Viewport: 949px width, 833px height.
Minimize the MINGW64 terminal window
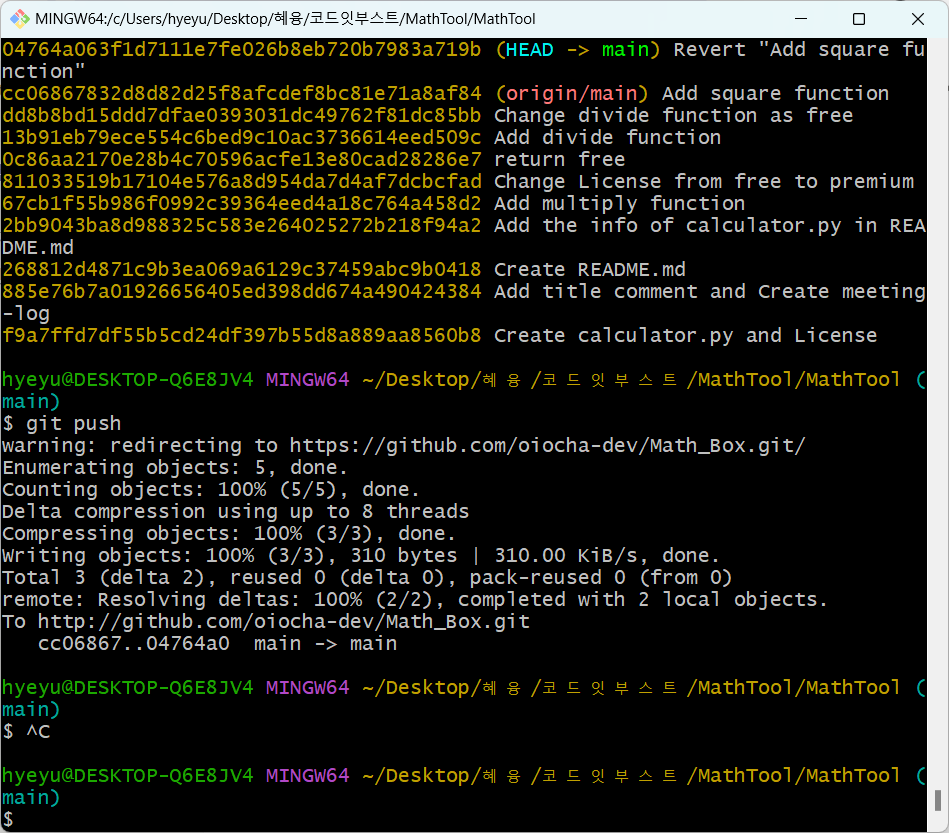click(x=801, y=19)
